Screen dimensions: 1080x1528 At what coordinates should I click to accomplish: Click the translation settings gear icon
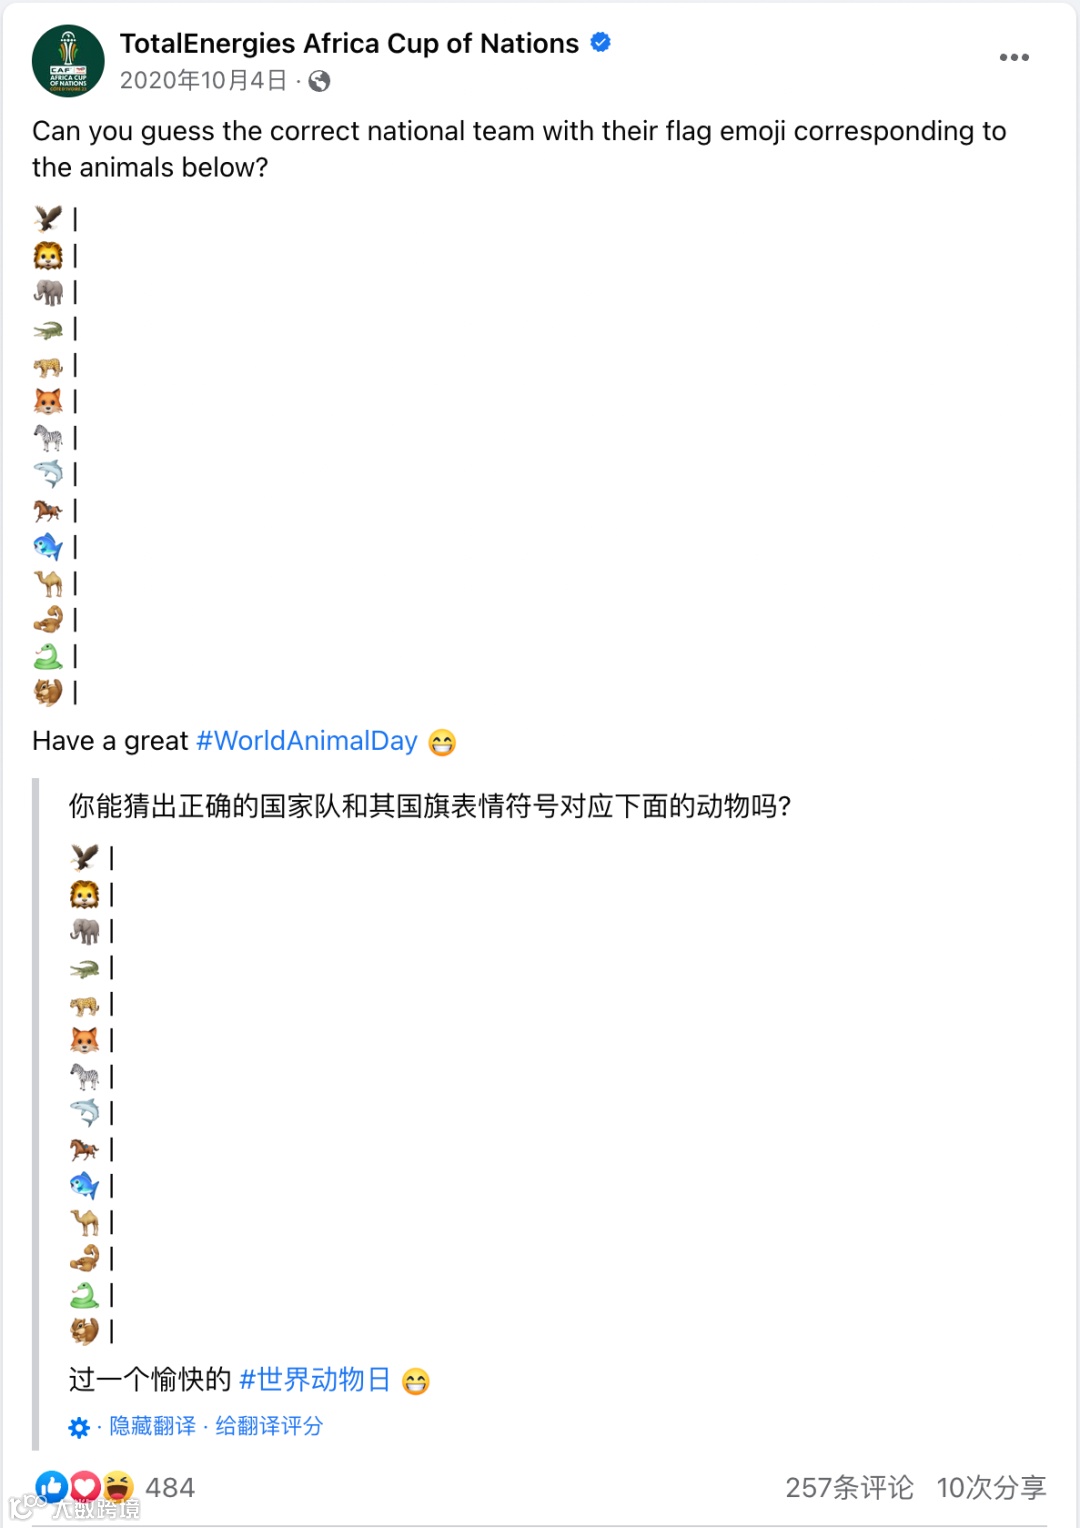[x=79, y=1427]
